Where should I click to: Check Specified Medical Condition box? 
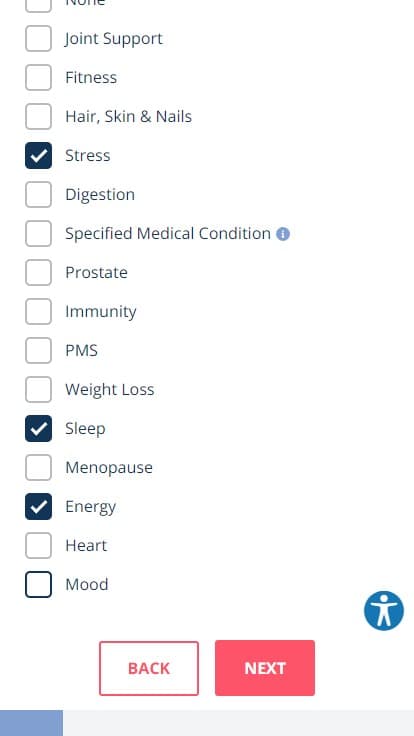tap(38, 233)
